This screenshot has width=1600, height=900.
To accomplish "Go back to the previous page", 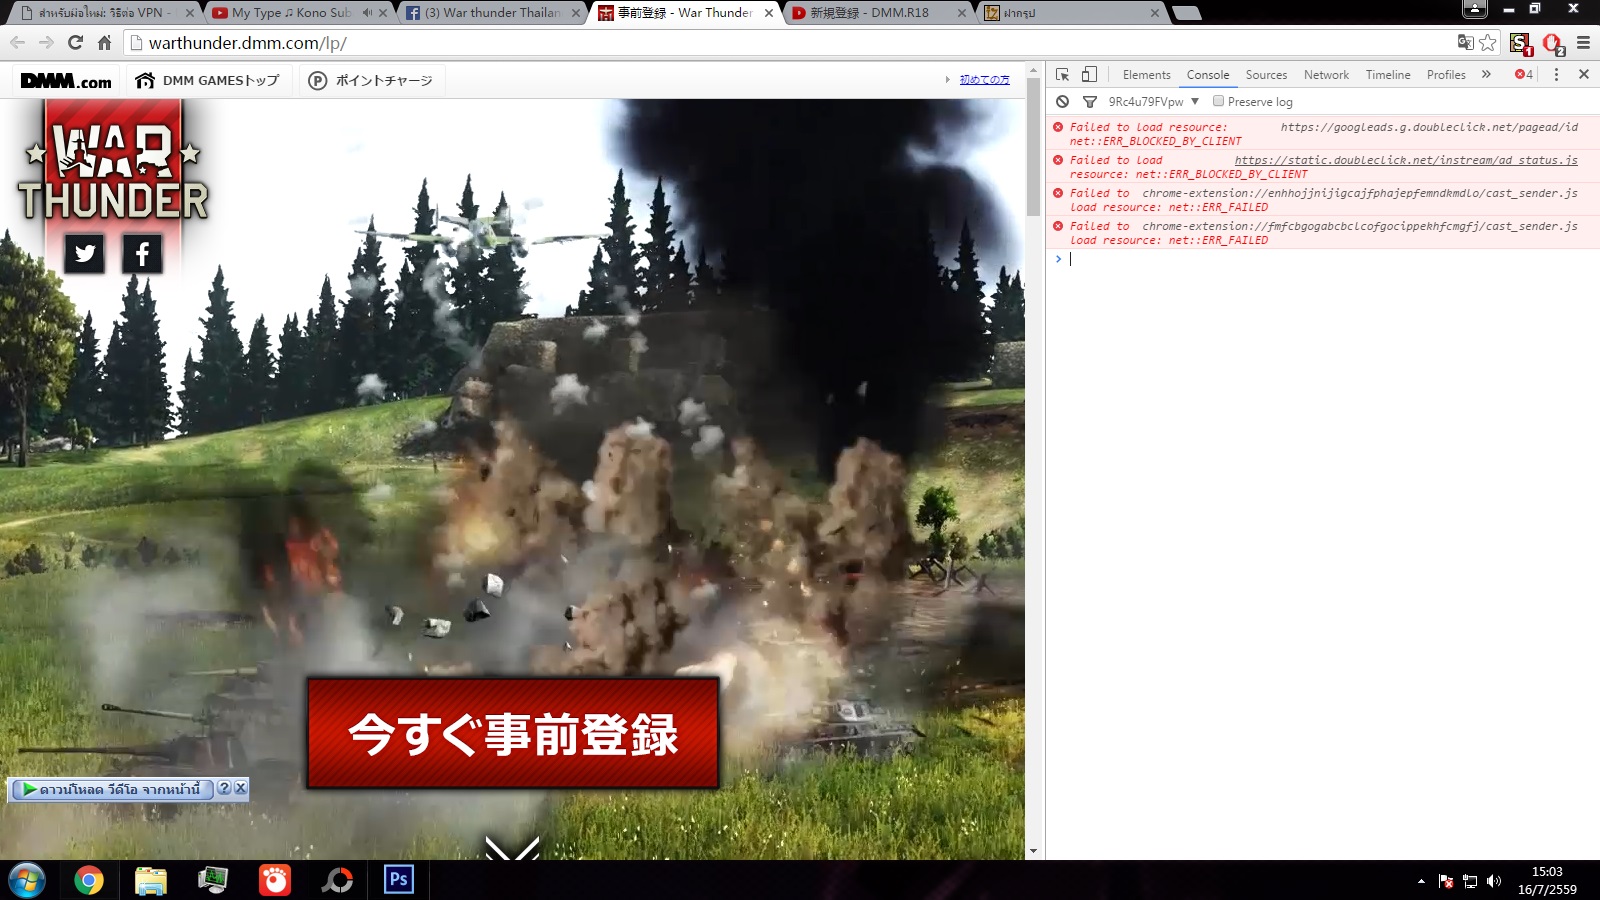I will (17, 43).
